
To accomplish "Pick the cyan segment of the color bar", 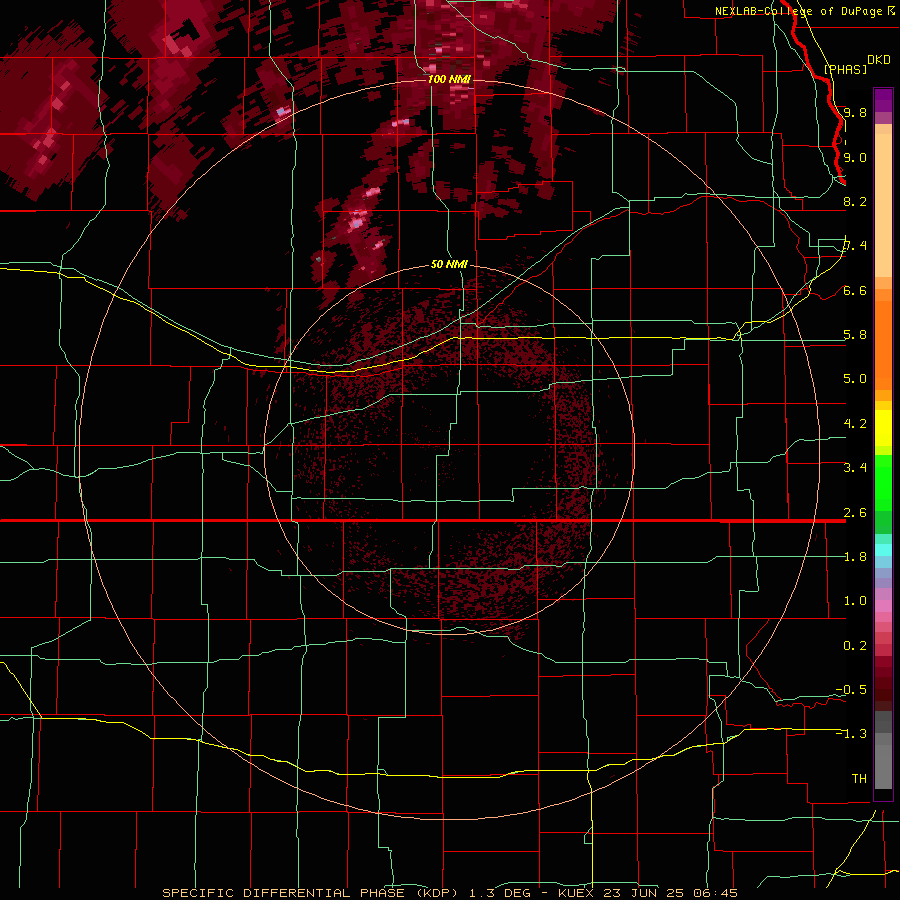I will point(883,550).
